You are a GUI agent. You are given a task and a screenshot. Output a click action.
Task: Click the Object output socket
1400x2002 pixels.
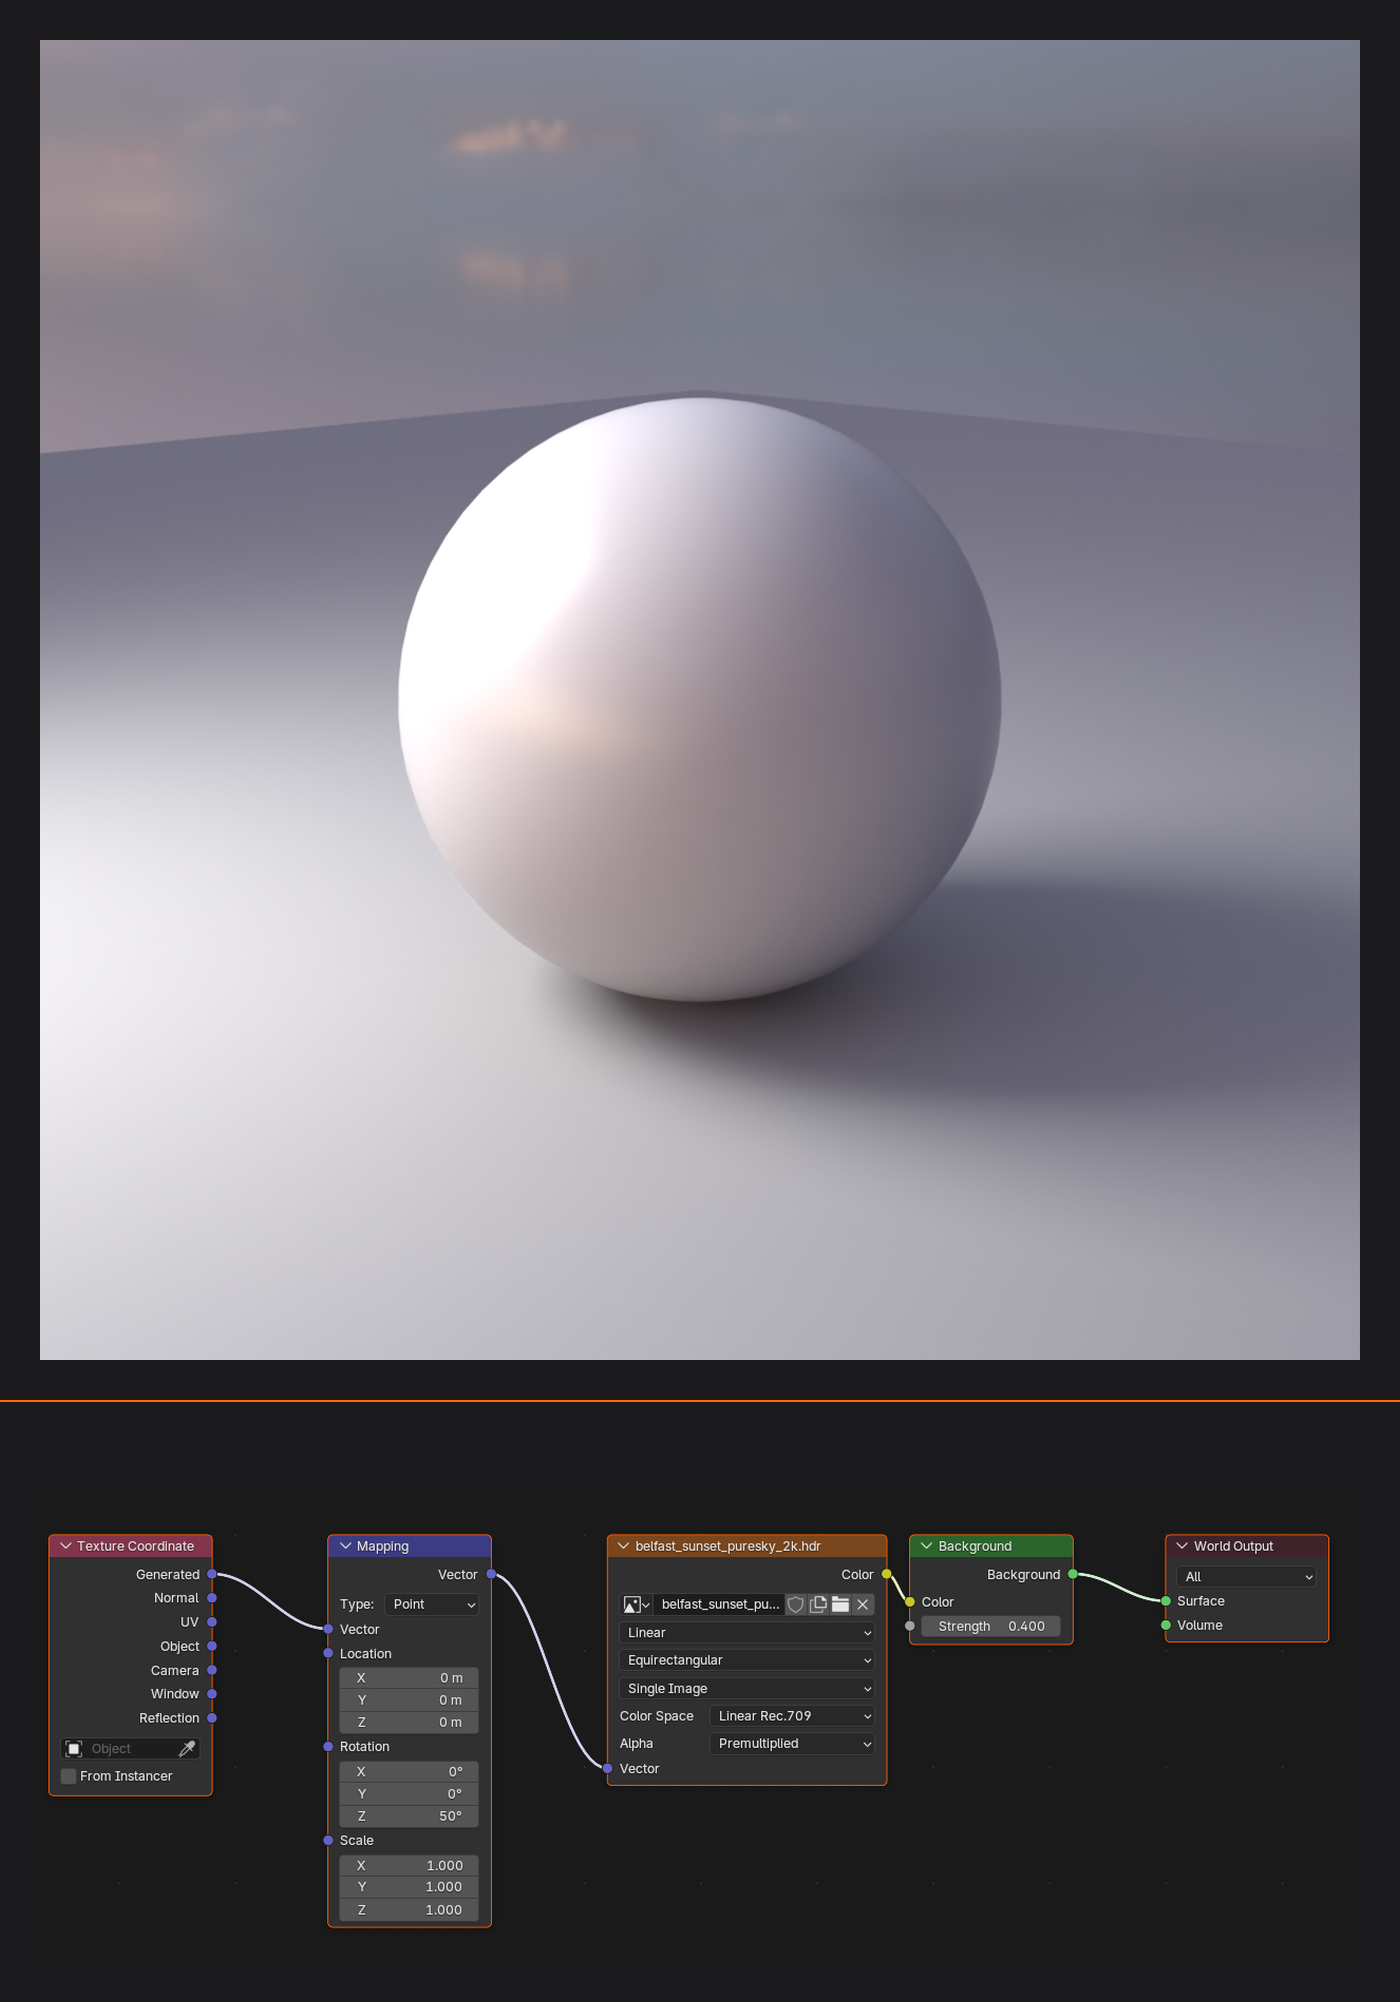tap(212, 1646)
